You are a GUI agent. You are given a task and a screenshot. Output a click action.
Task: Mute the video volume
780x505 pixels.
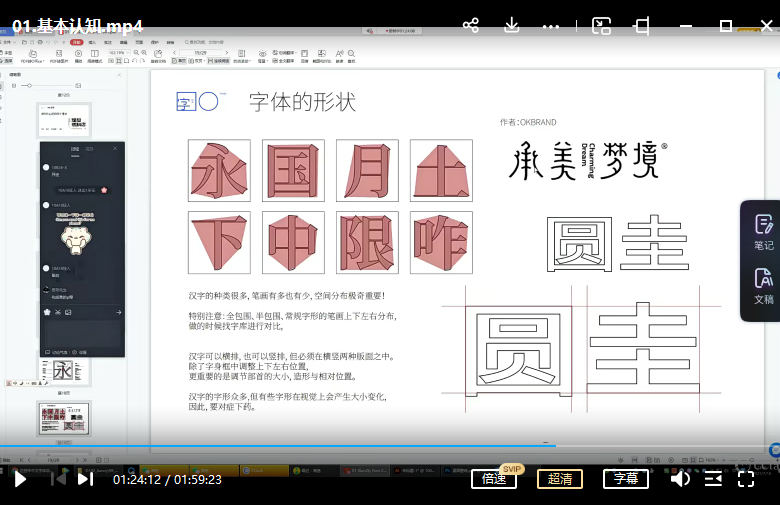click(680, 479)
